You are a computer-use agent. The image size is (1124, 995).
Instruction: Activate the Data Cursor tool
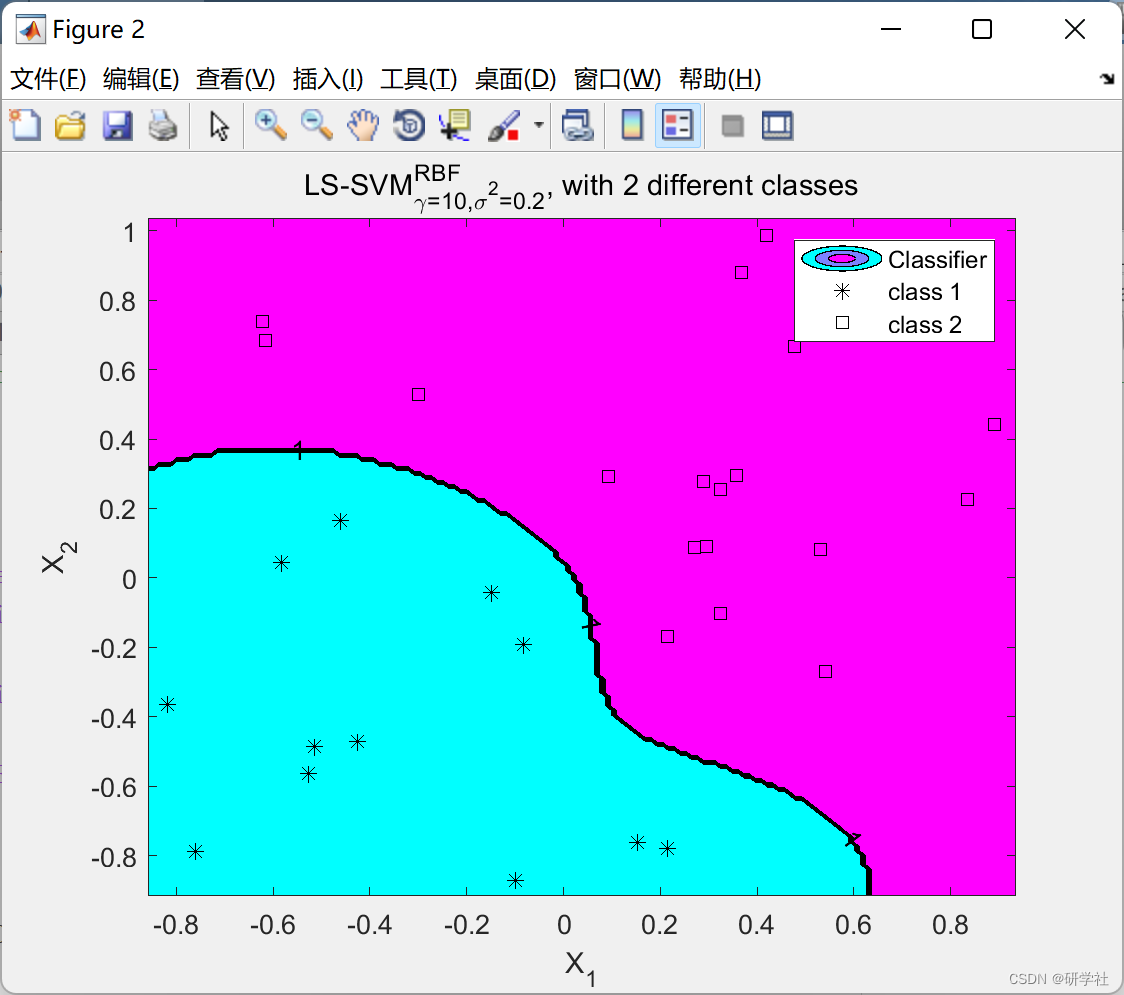point(455,125)
